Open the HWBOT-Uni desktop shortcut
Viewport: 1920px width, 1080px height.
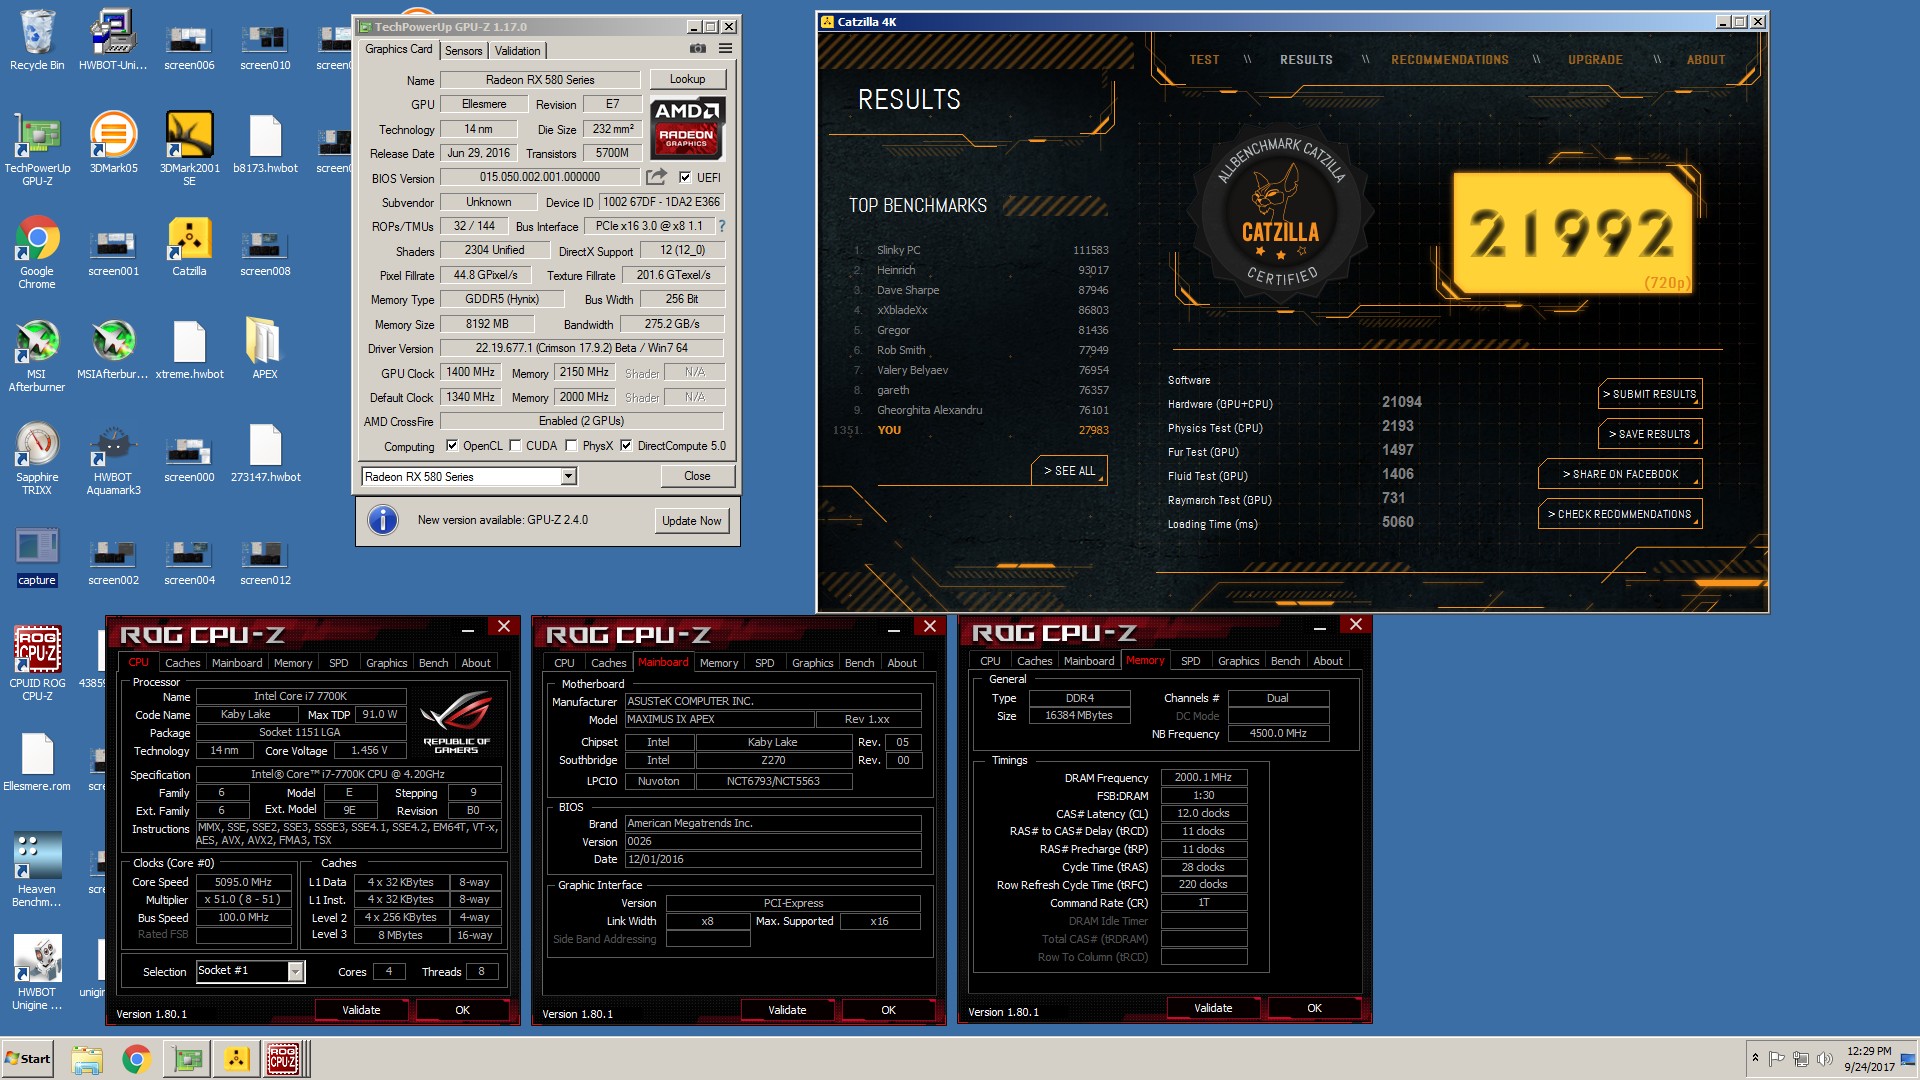[x=113, y=40]
